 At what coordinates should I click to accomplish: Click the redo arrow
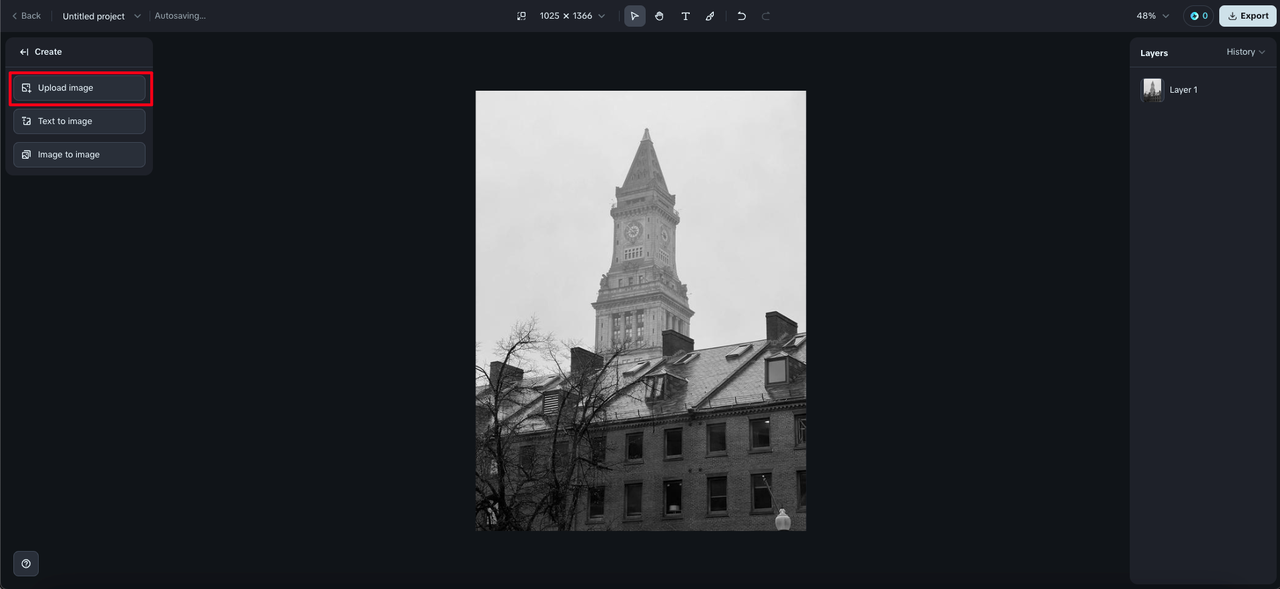[x=766, y=16]
